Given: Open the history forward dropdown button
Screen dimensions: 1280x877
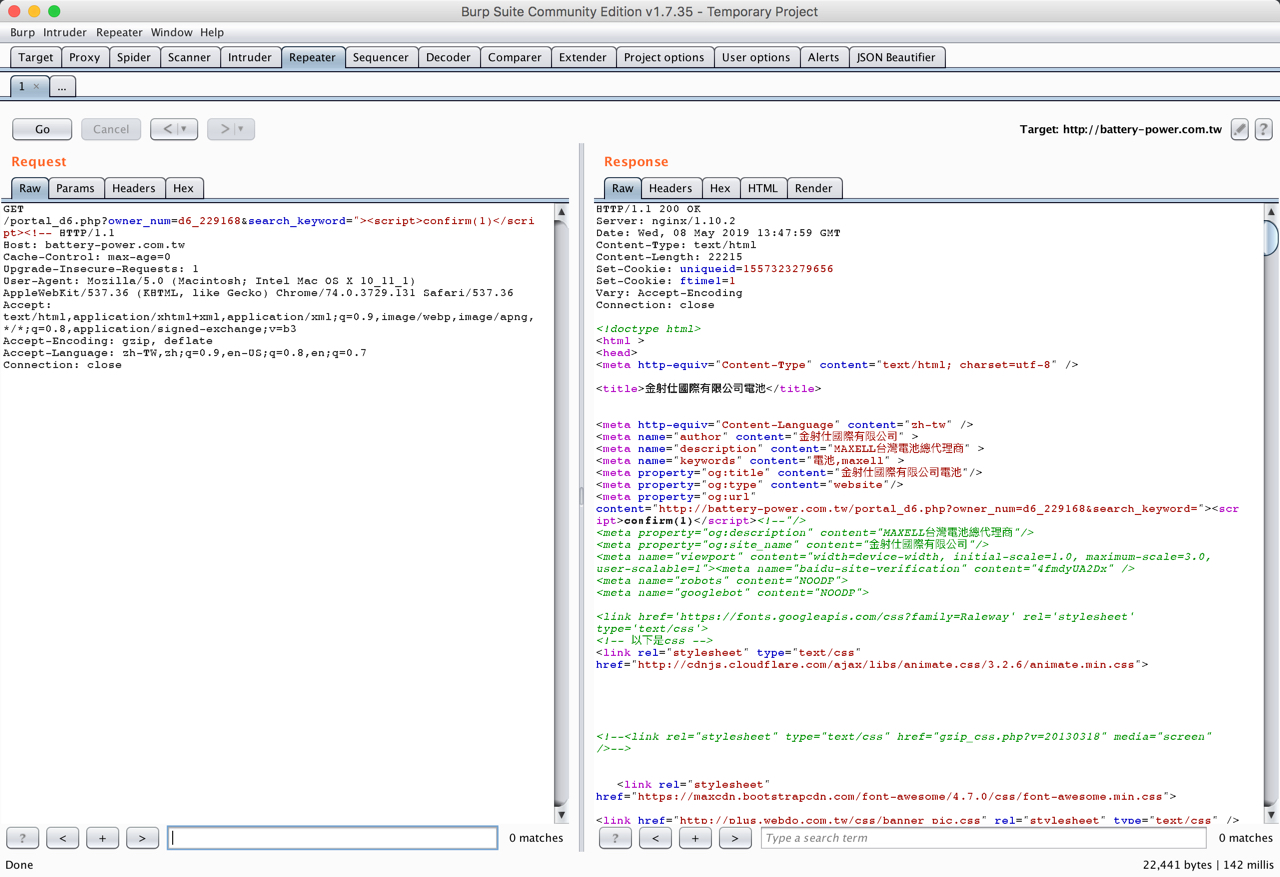Looking at the screenshot, I should click(231, 129).
